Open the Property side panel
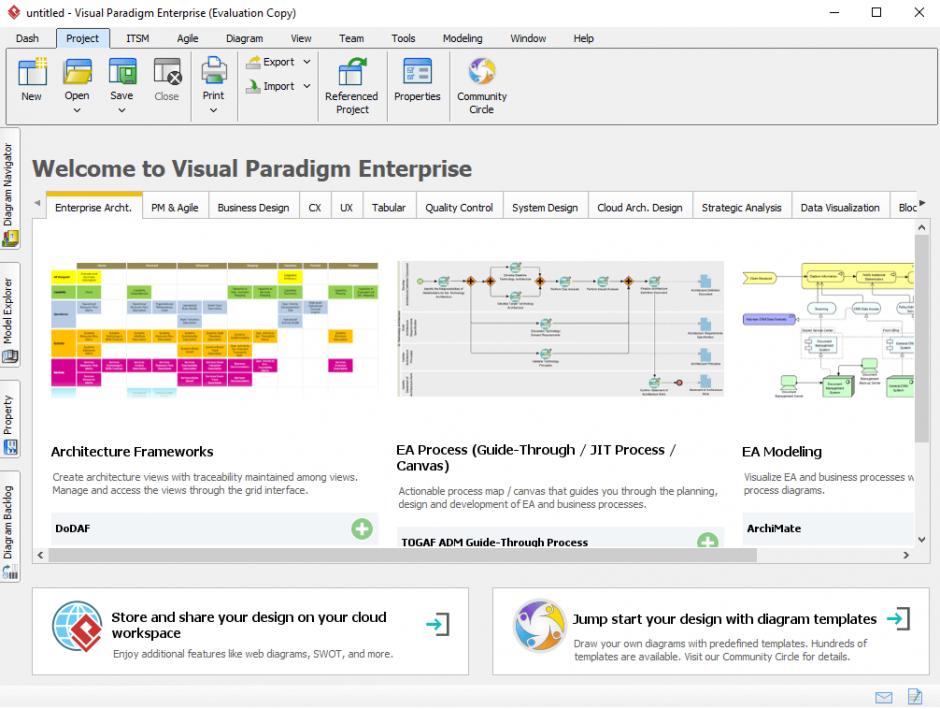 [10, 419]
